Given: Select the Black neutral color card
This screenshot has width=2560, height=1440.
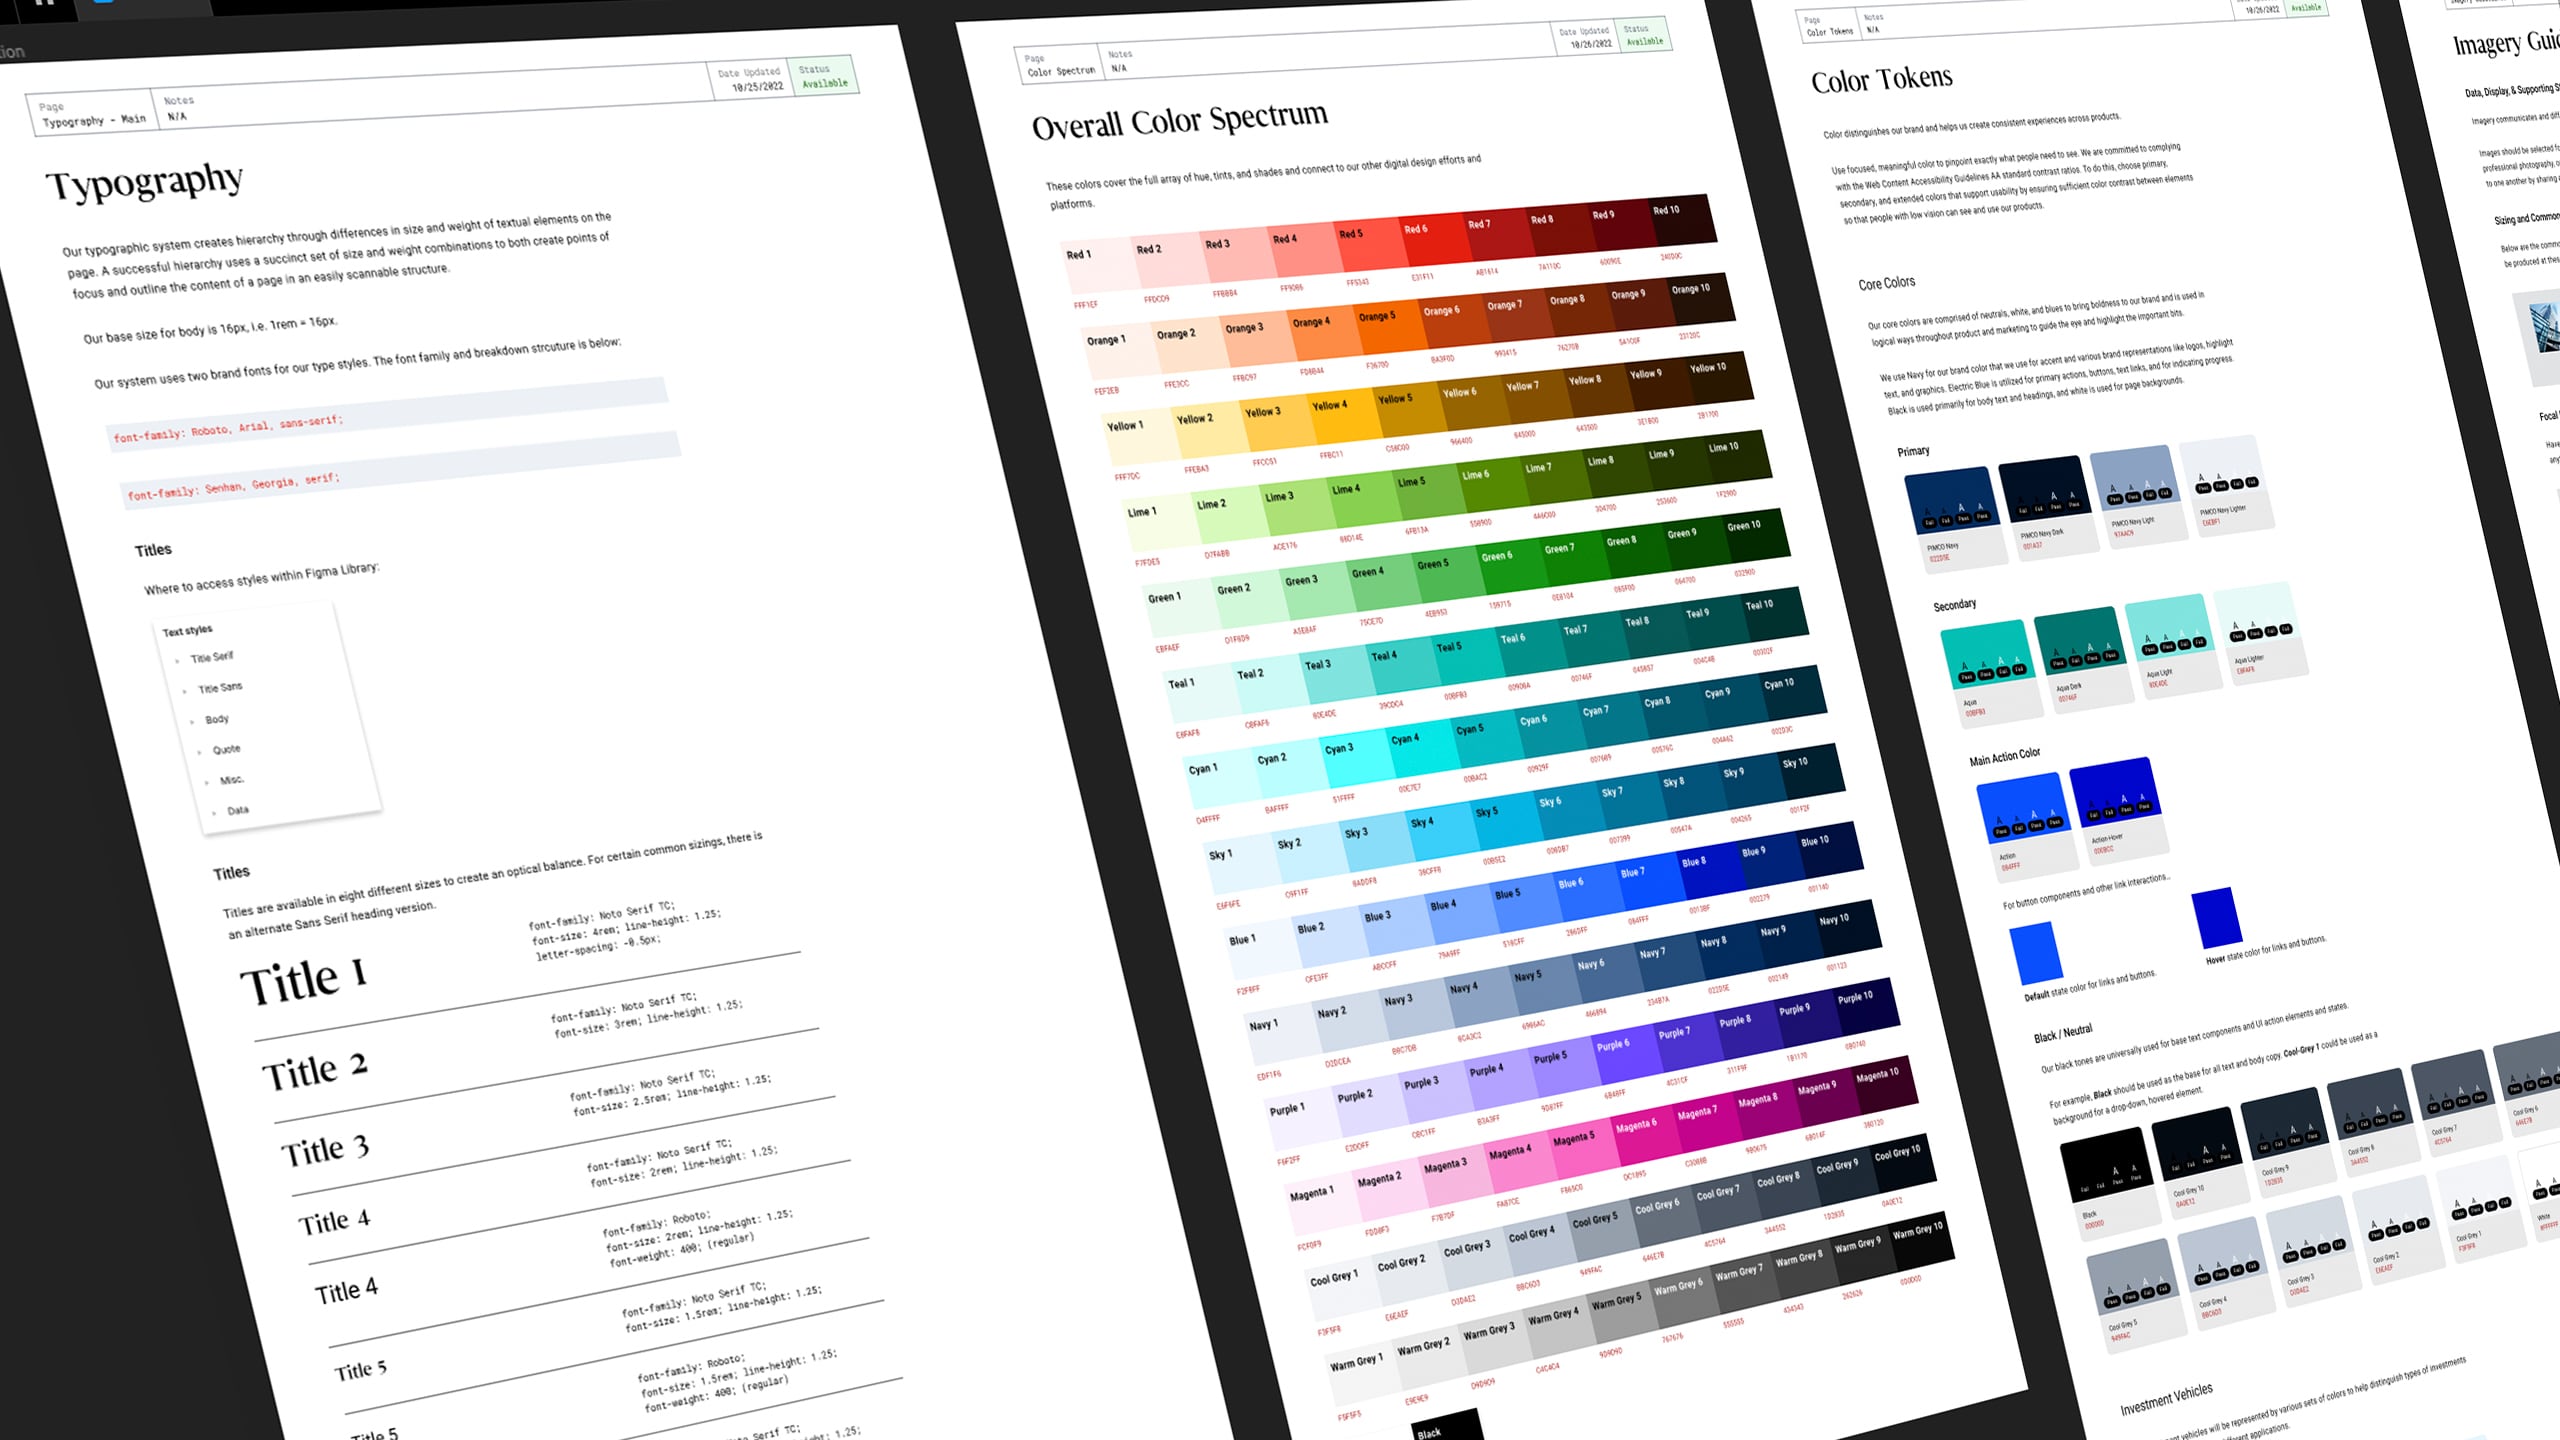Looking at the screenshot, I should point(2110,1184).
